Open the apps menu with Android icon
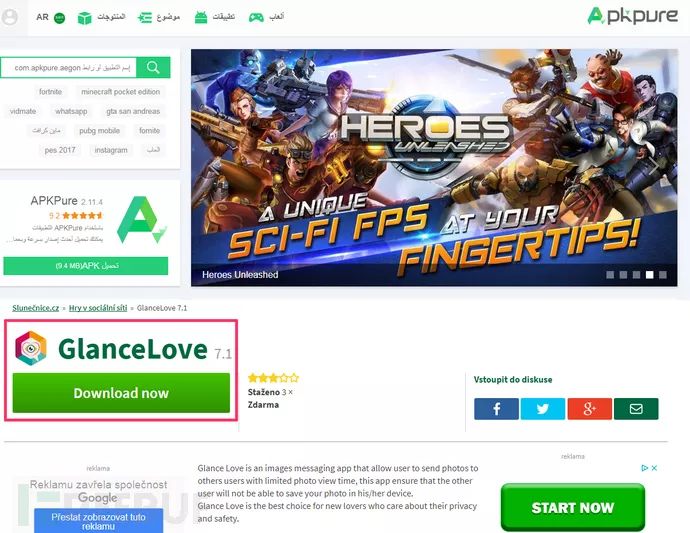The height and width of the screenshot is (533, 690). (214, 17)
